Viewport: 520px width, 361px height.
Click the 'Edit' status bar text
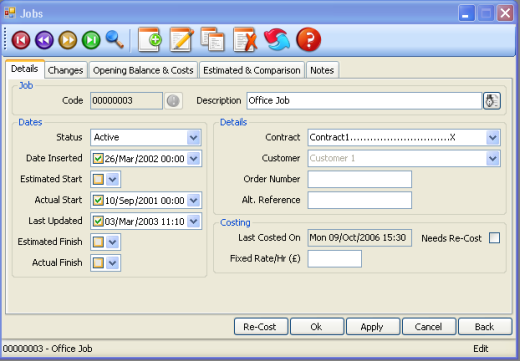pos(481,349)
